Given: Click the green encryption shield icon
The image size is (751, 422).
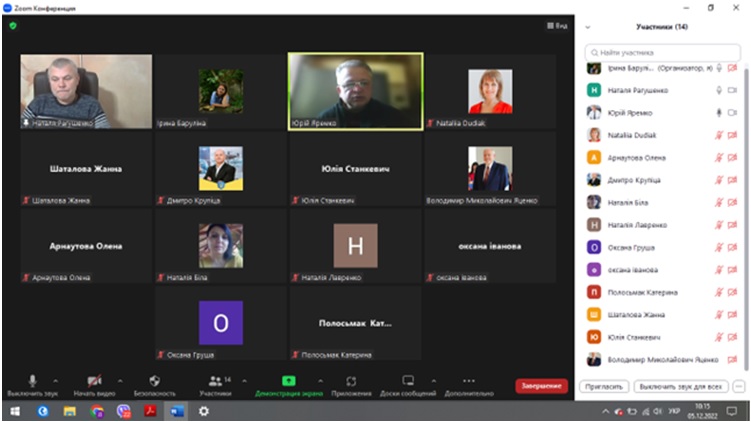Looking at the screenshot, I should tap(13, 26).
